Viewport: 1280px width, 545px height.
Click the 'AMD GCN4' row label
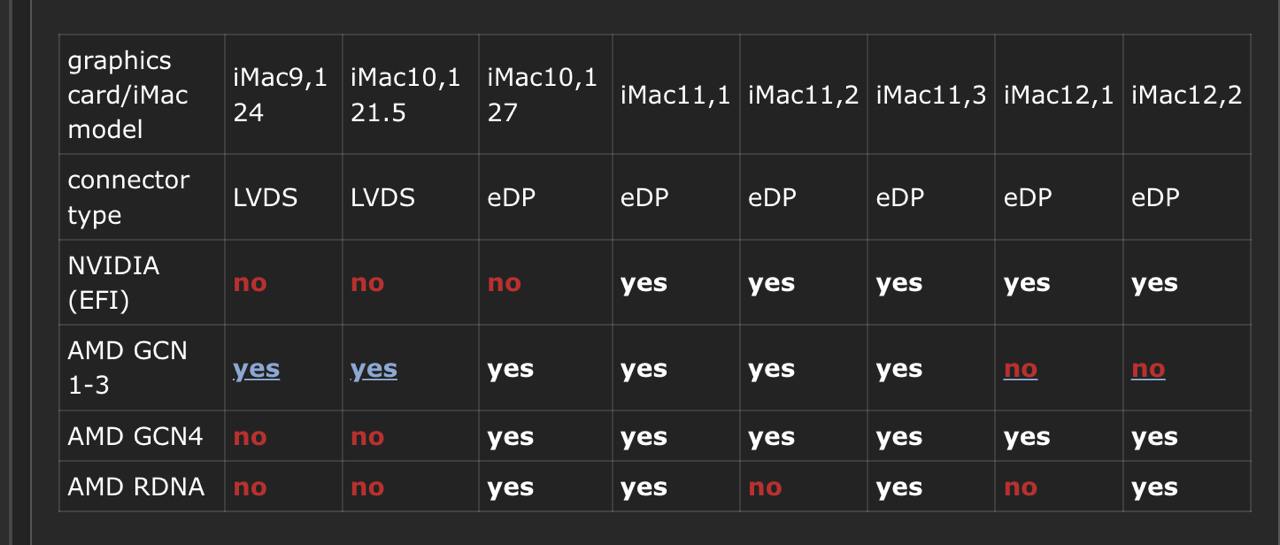(x=141, y=436)
